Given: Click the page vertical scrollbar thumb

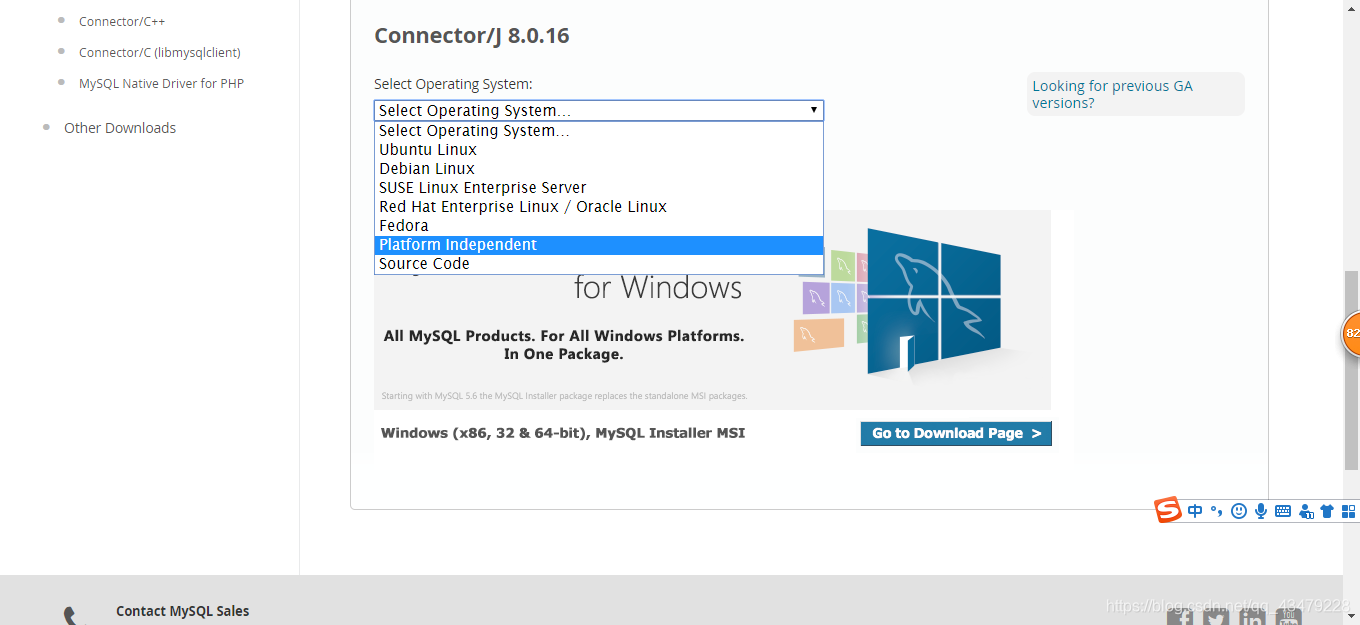Looking at the screenshot, I should 1351,370.
